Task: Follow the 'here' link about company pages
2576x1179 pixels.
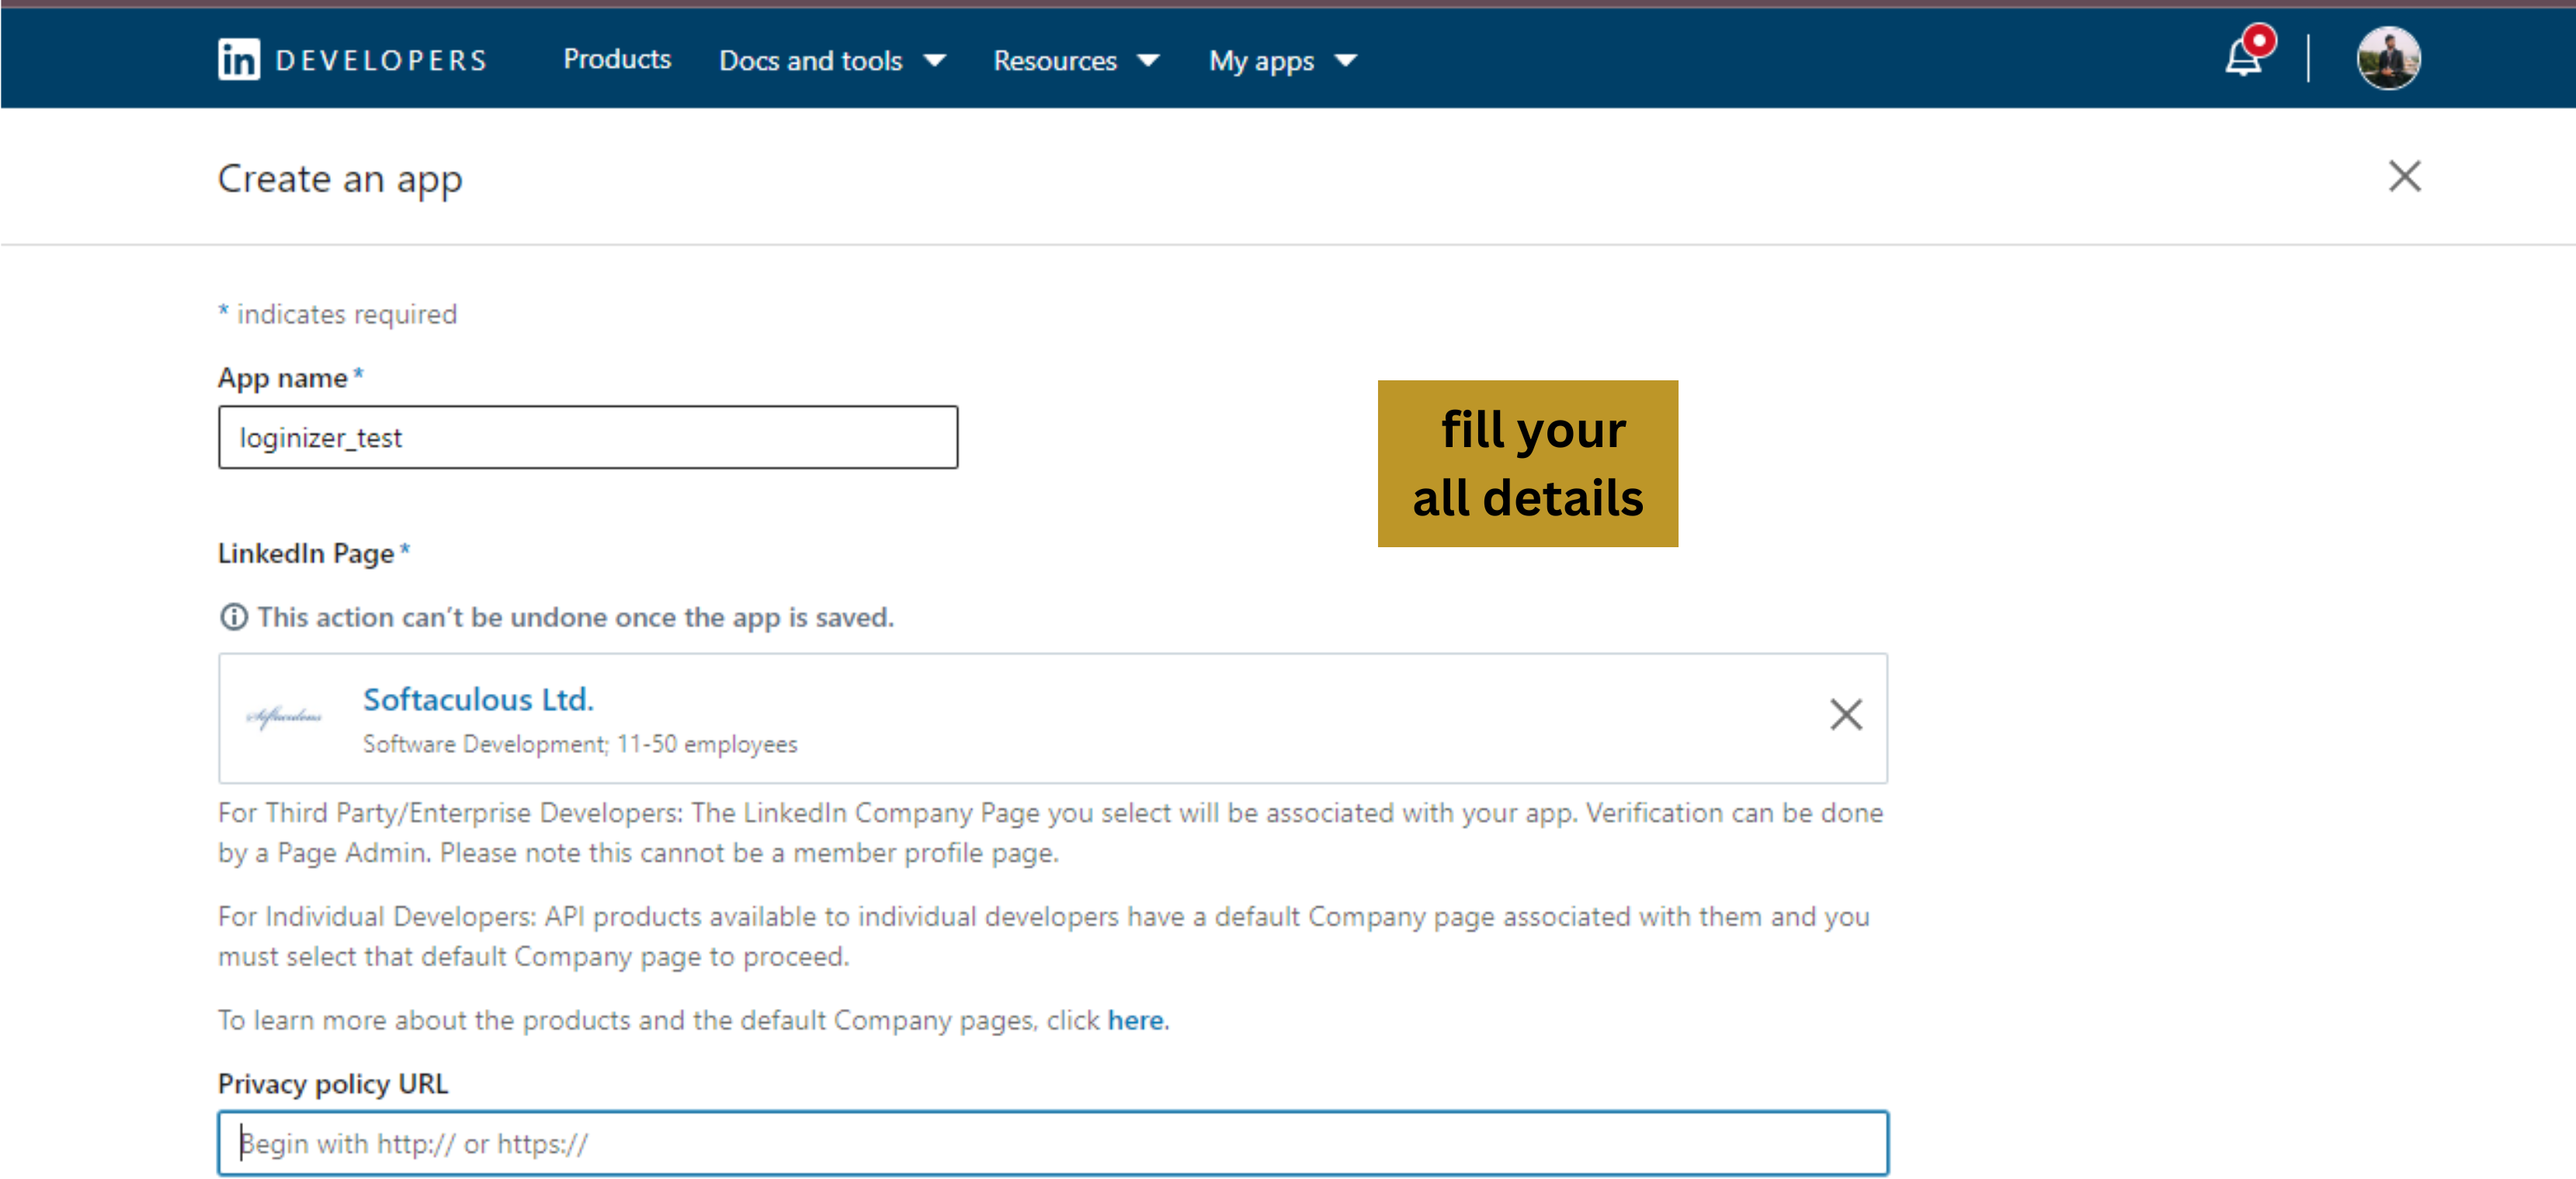Action: pos(1134,1020)
